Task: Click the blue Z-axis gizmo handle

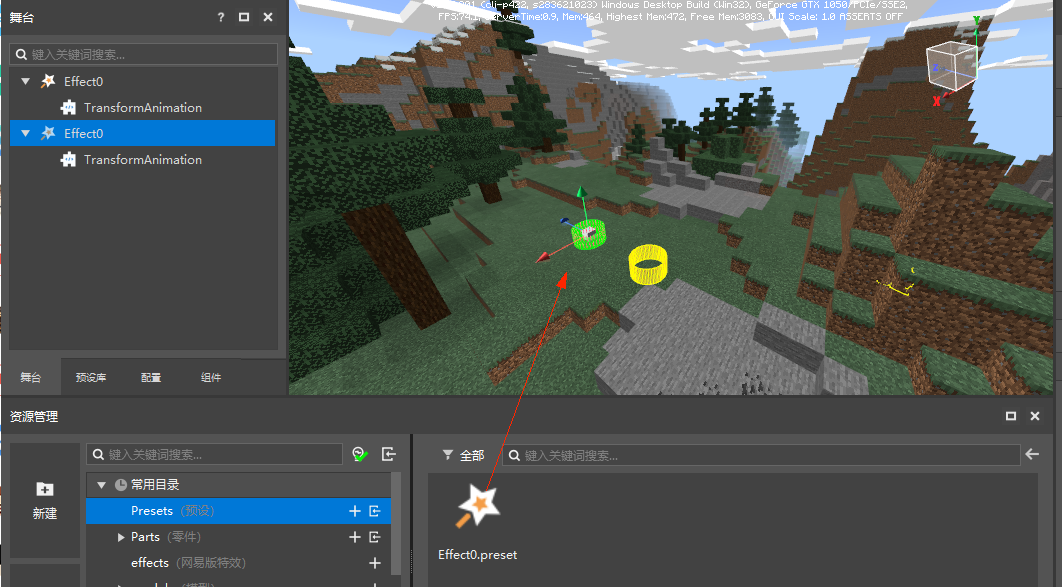Action: coord(565,221)
